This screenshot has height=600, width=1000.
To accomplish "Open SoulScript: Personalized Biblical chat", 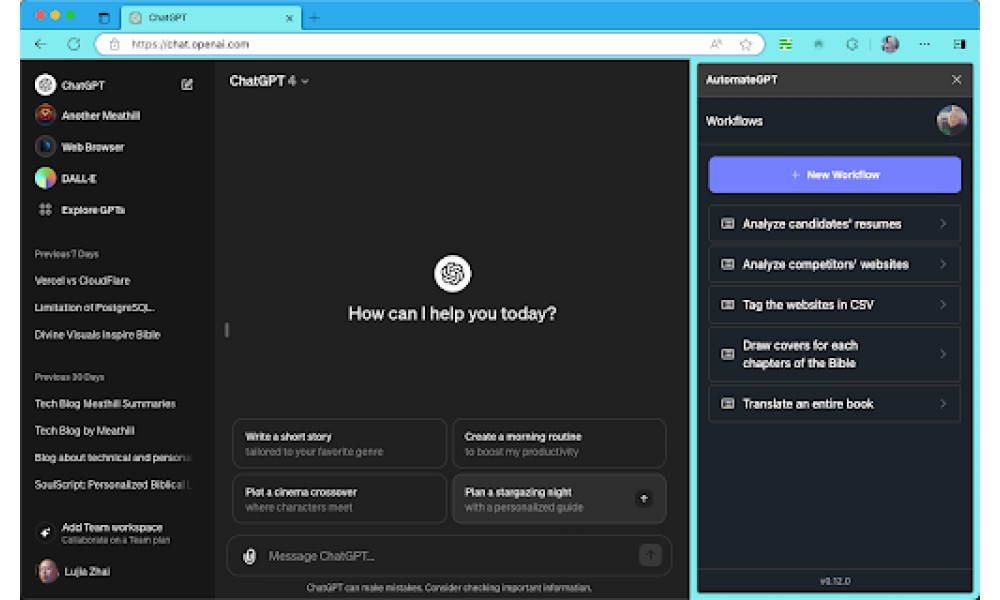I will click(112, 485).
